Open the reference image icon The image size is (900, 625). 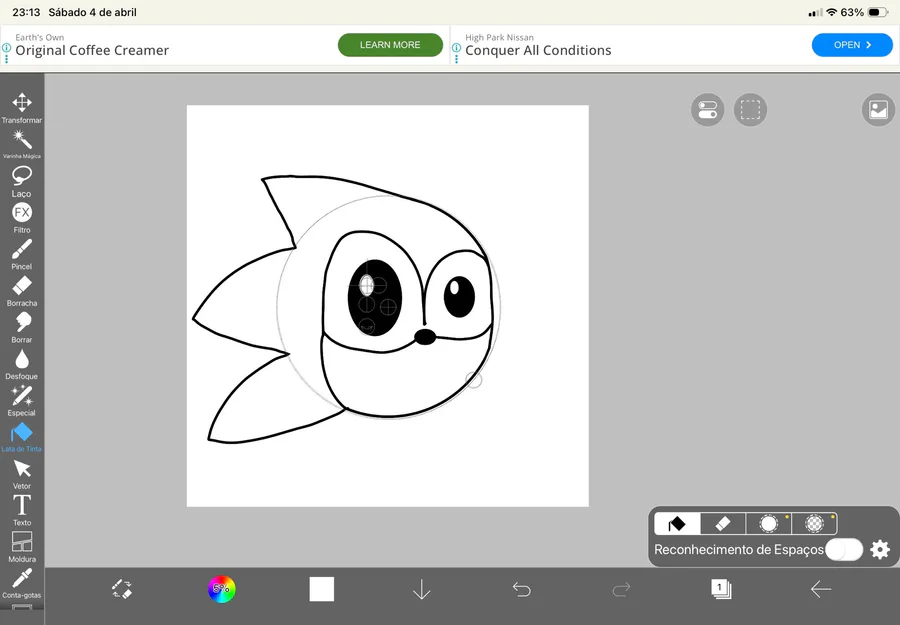(878, 110)
